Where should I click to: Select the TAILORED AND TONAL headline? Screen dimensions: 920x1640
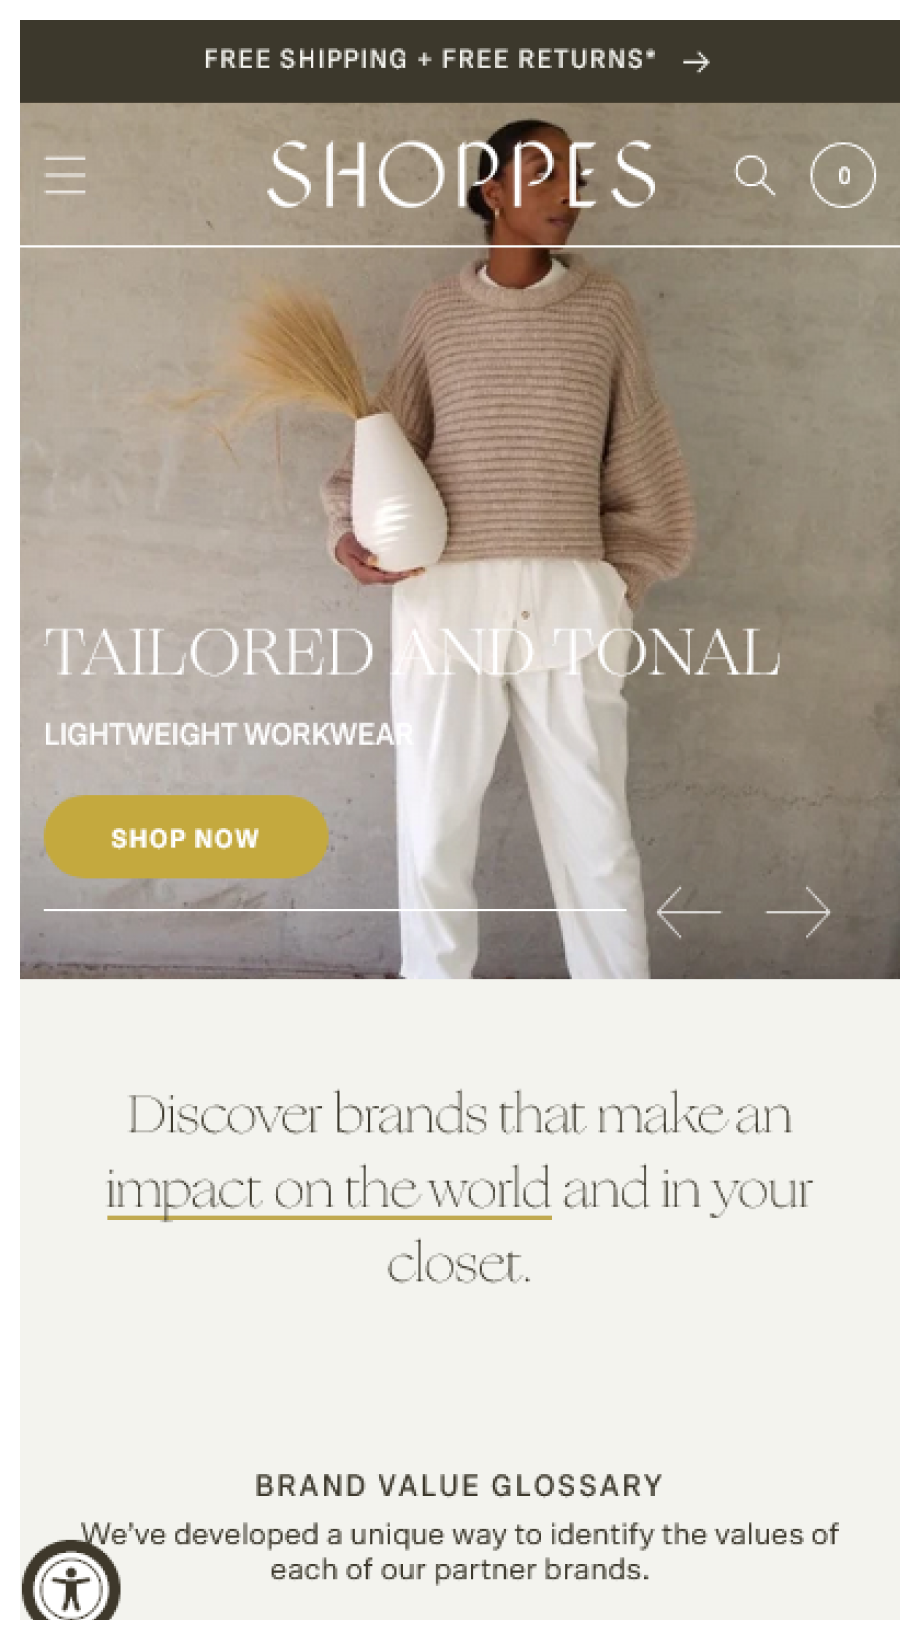[412, 652]
